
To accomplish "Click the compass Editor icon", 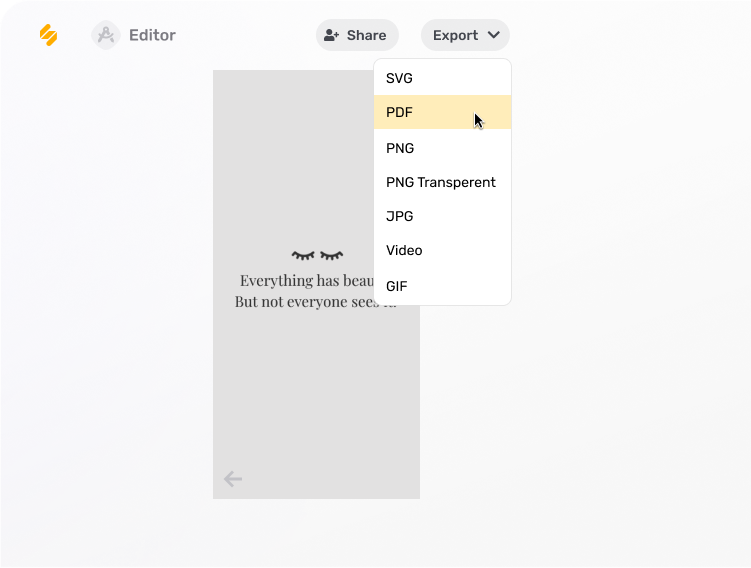I will [105, 35].
